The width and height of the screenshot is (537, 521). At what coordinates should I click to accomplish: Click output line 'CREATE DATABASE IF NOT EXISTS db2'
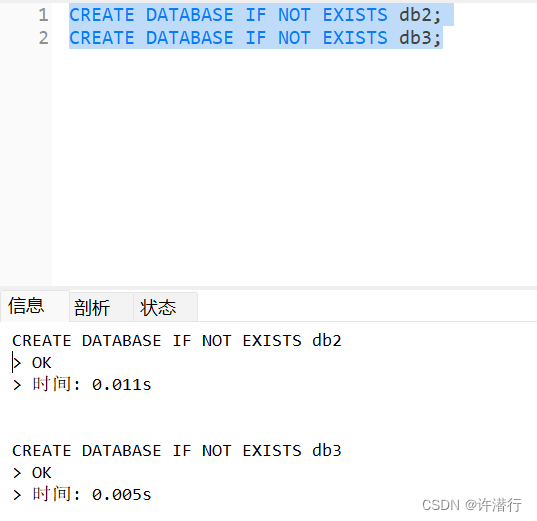tap(177, 341)
